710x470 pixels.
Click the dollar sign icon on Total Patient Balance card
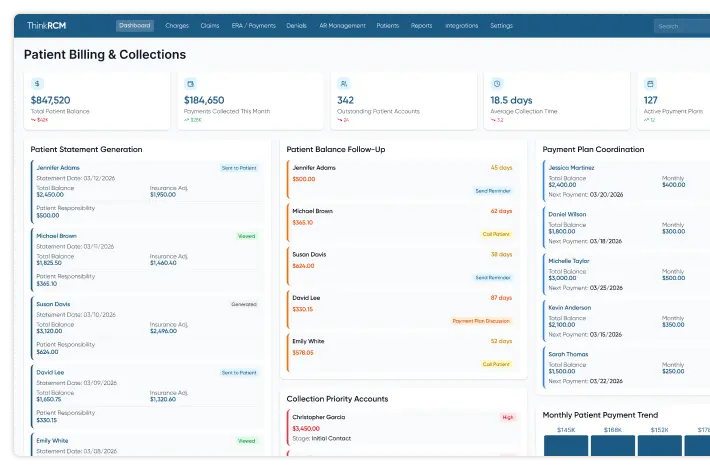[37, 83]
